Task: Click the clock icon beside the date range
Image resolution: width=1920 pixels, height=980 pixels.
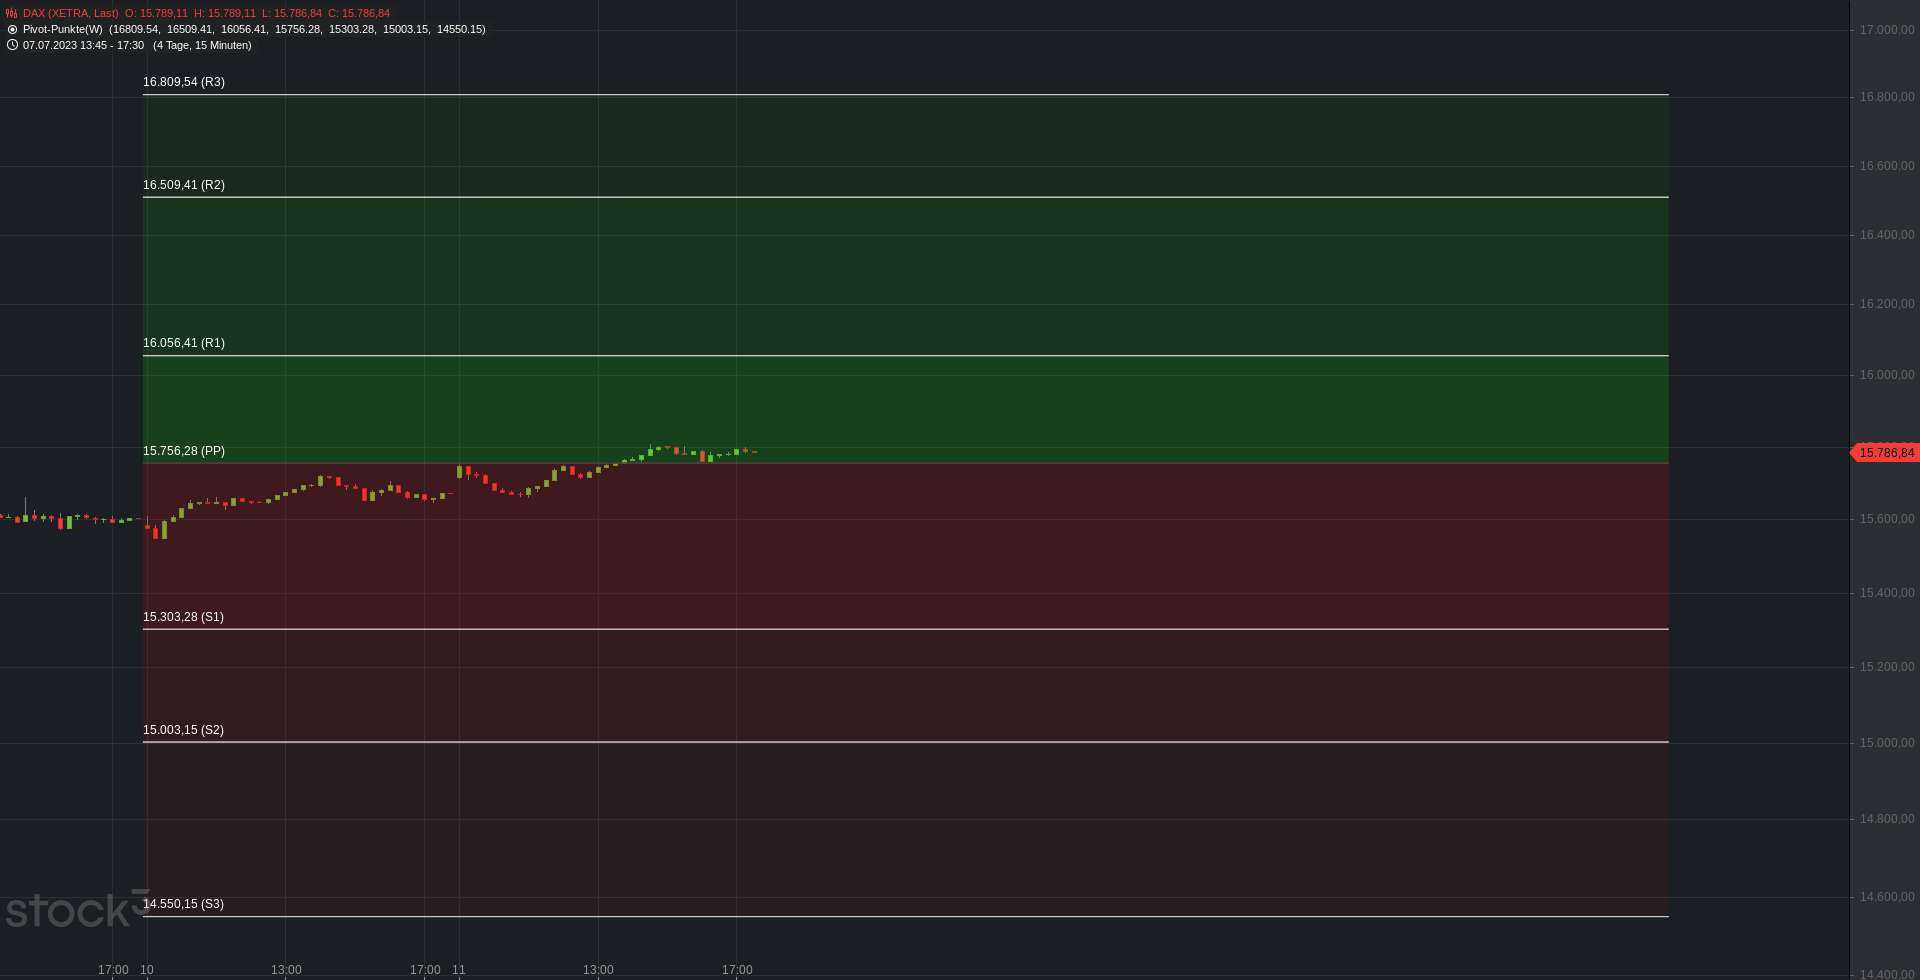Action: tap(12, 45)
